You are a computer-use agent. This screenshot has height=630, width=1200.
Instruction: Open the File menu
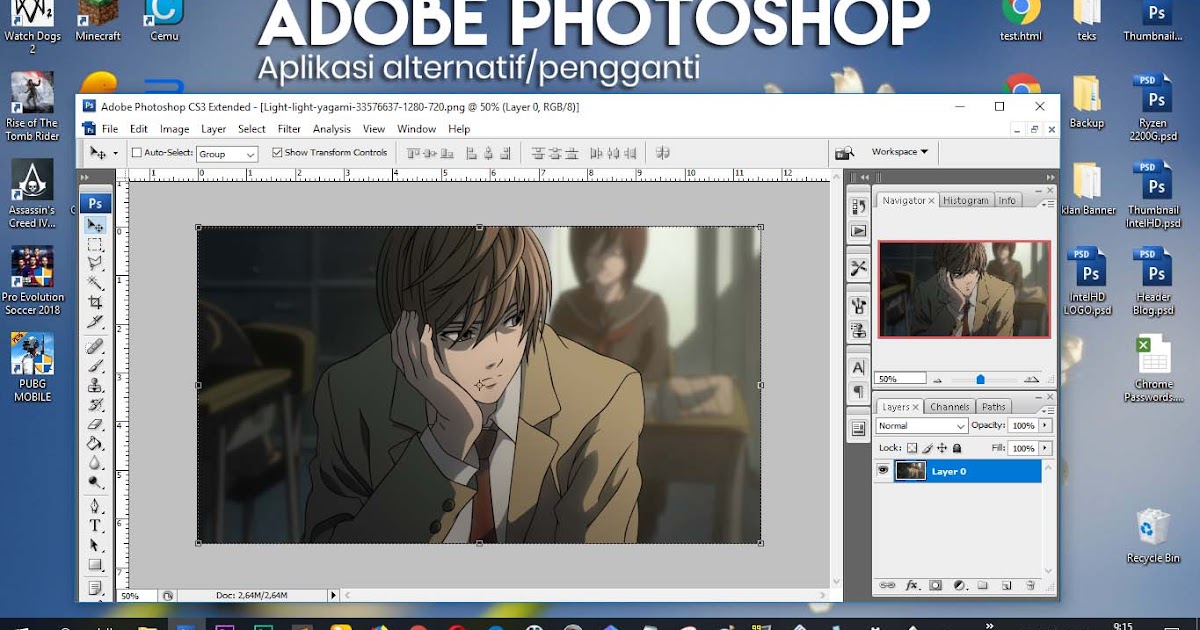click(x=110, y=129)
